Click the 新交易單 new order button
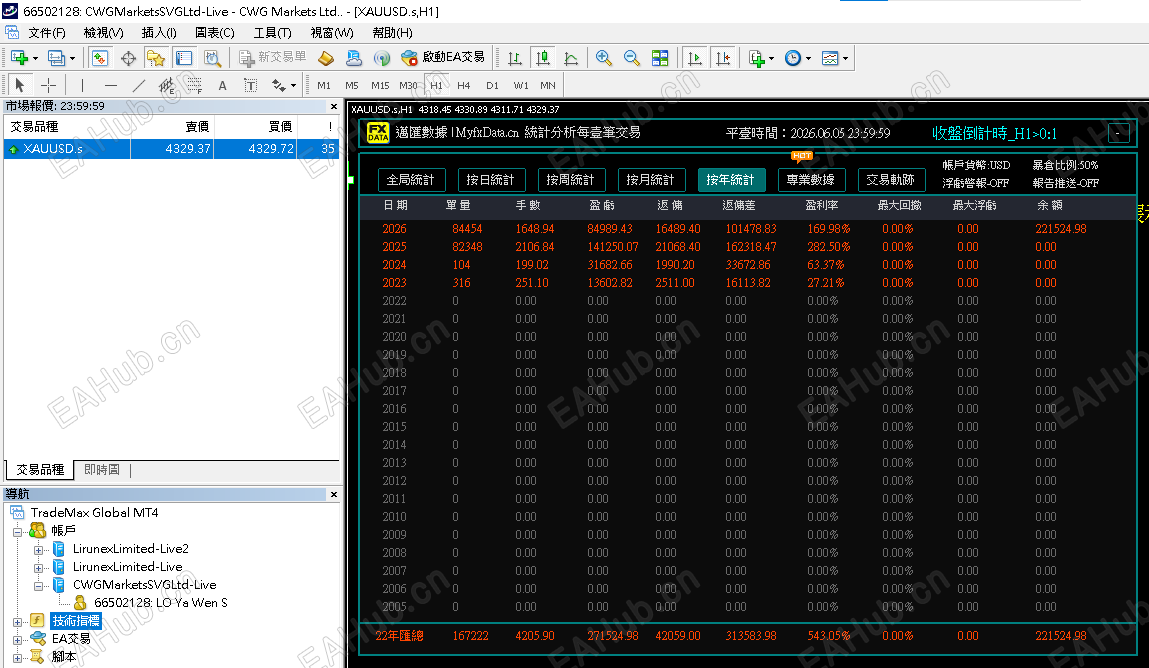This screenshot has width=1149, height=668. (273, 57)
